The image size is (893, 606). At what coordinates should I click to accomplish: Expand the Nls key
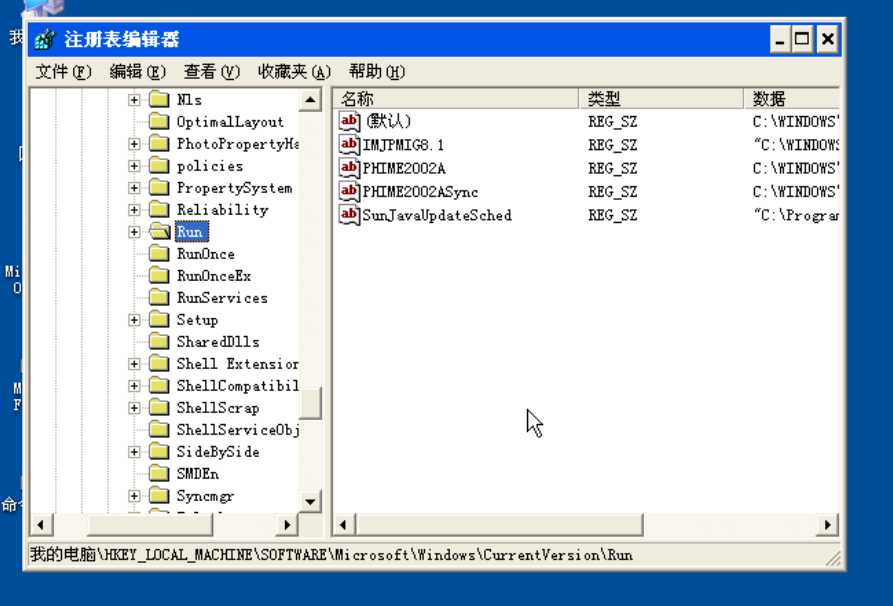pos(134,100)
